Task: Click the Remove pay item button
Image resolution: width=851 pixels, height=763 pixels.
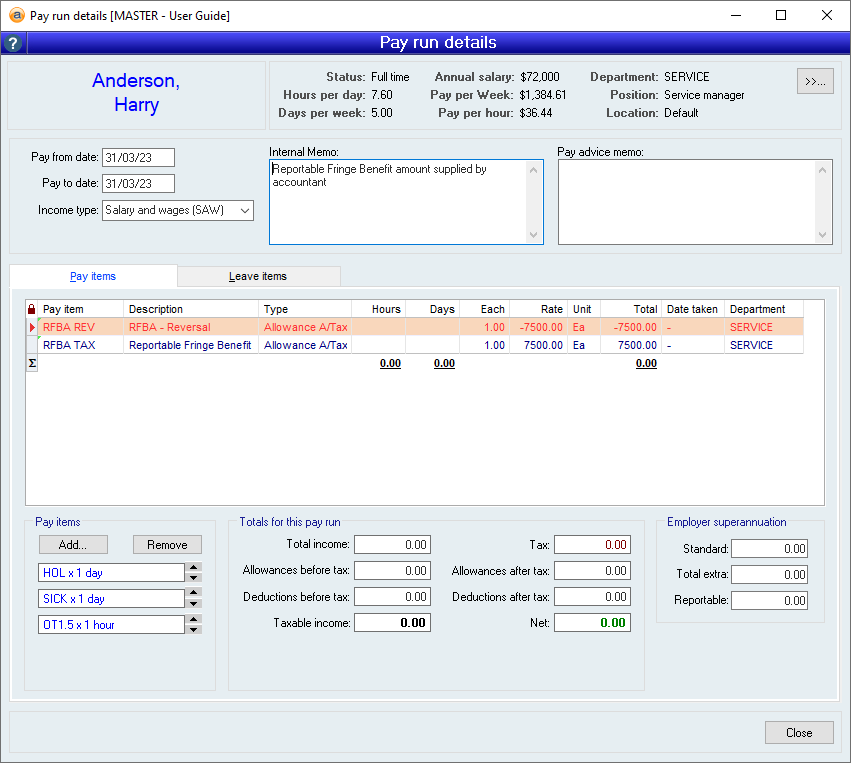Action: coord(167,545)
